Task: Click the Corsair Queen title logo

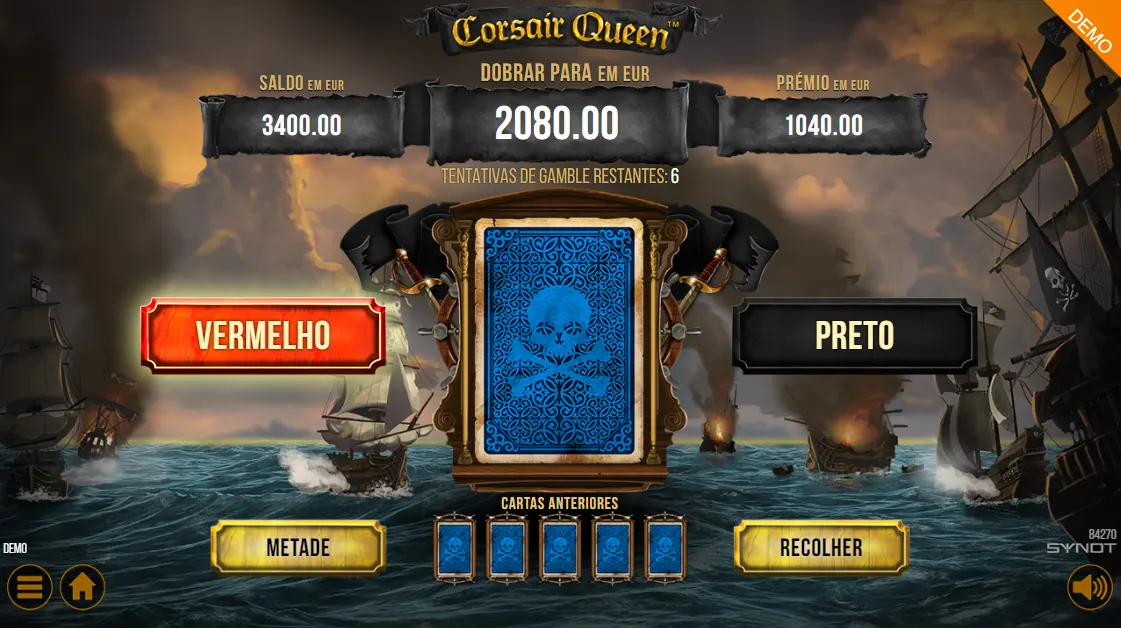Action: click(560, 30)
